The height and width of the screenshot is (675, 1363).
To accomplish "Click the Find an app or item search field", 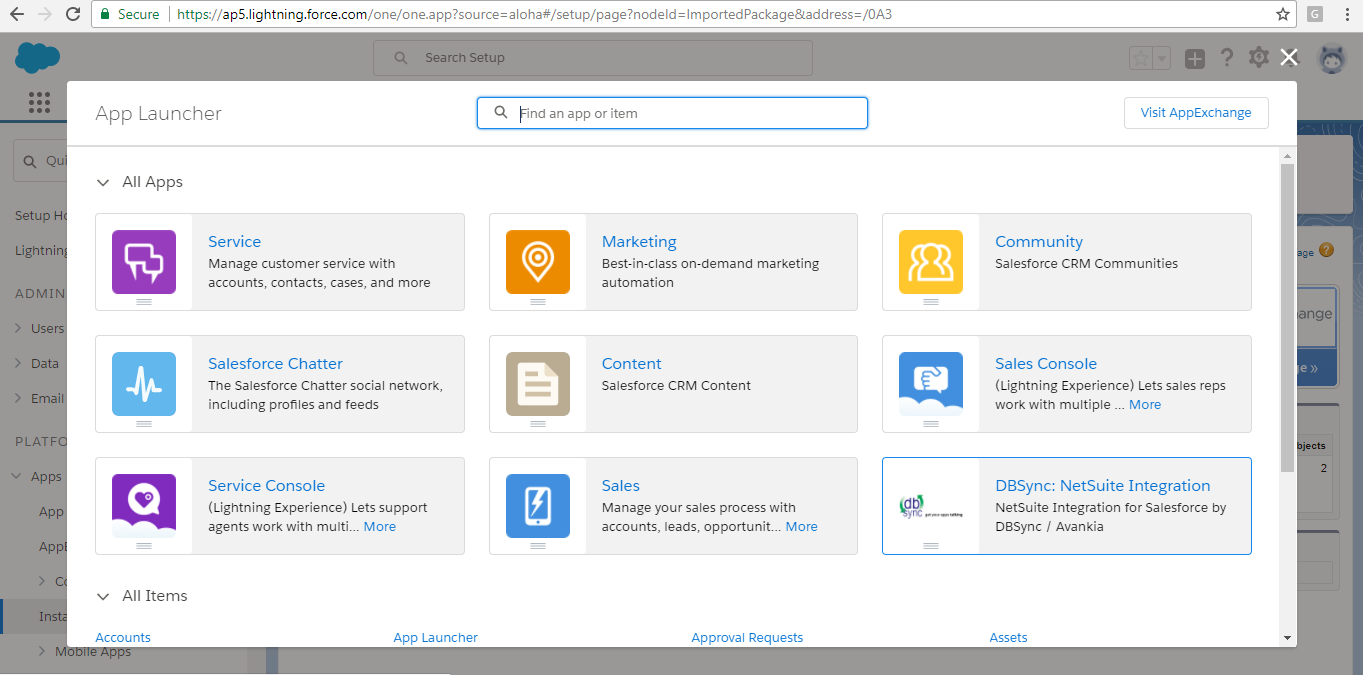I will click(672, 112).
